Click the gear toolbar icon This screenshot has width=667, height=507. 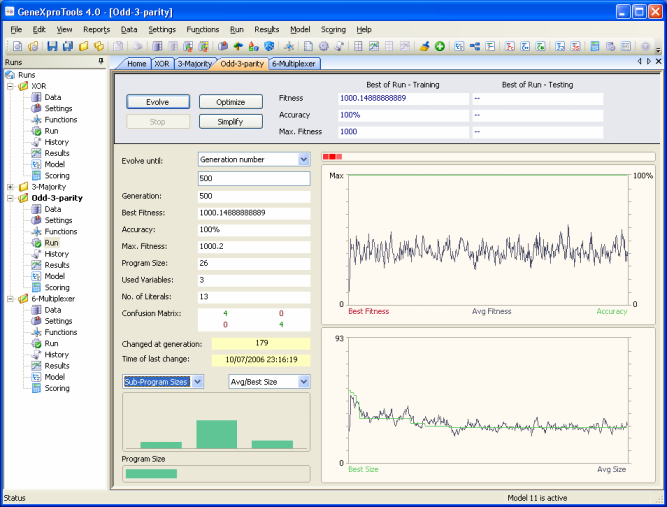tap(323, 46)
